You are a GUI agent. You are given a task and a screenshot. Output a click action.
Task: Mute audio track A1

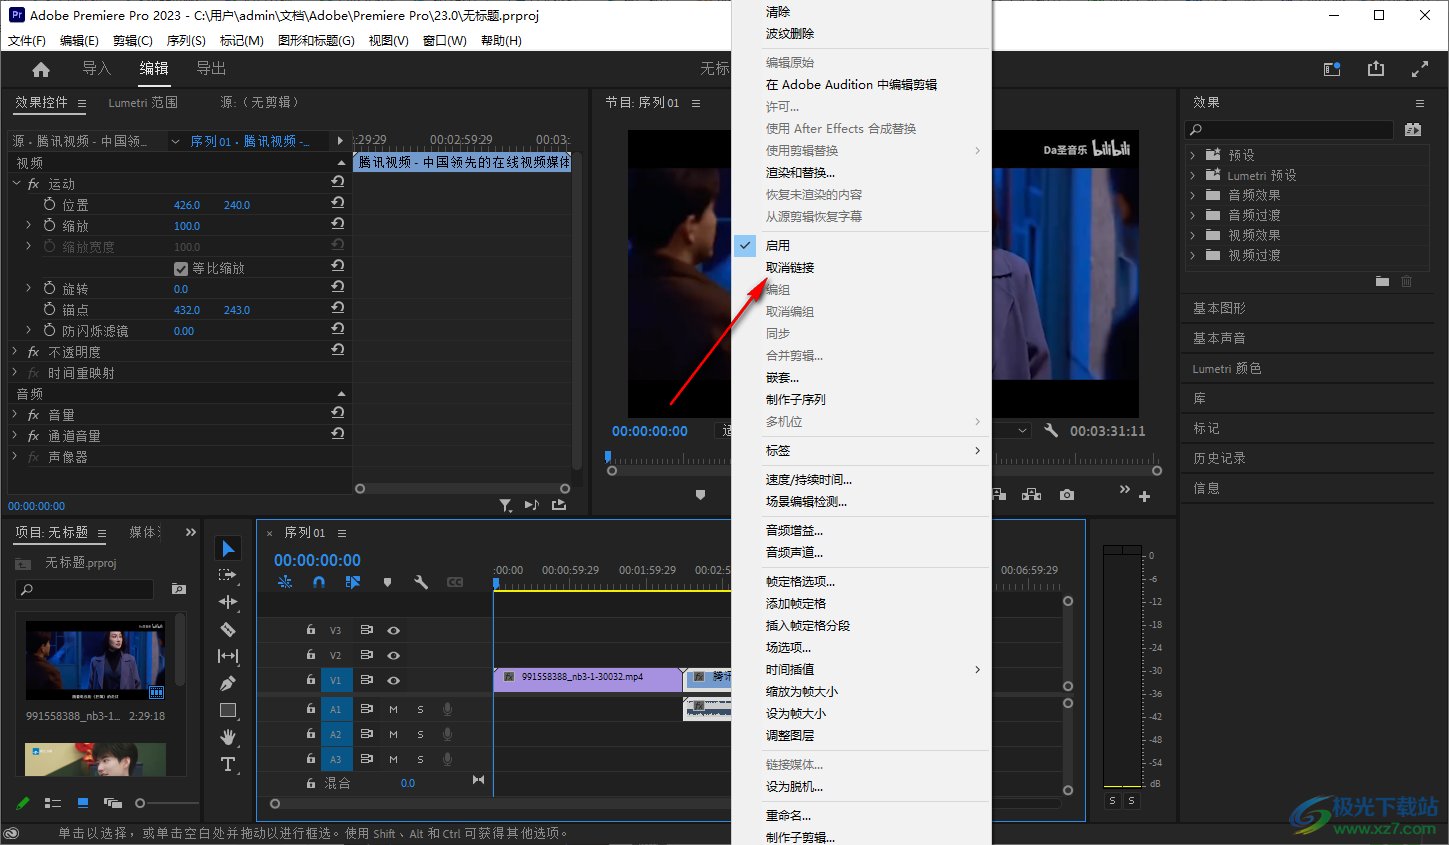[x=393, y=709]
